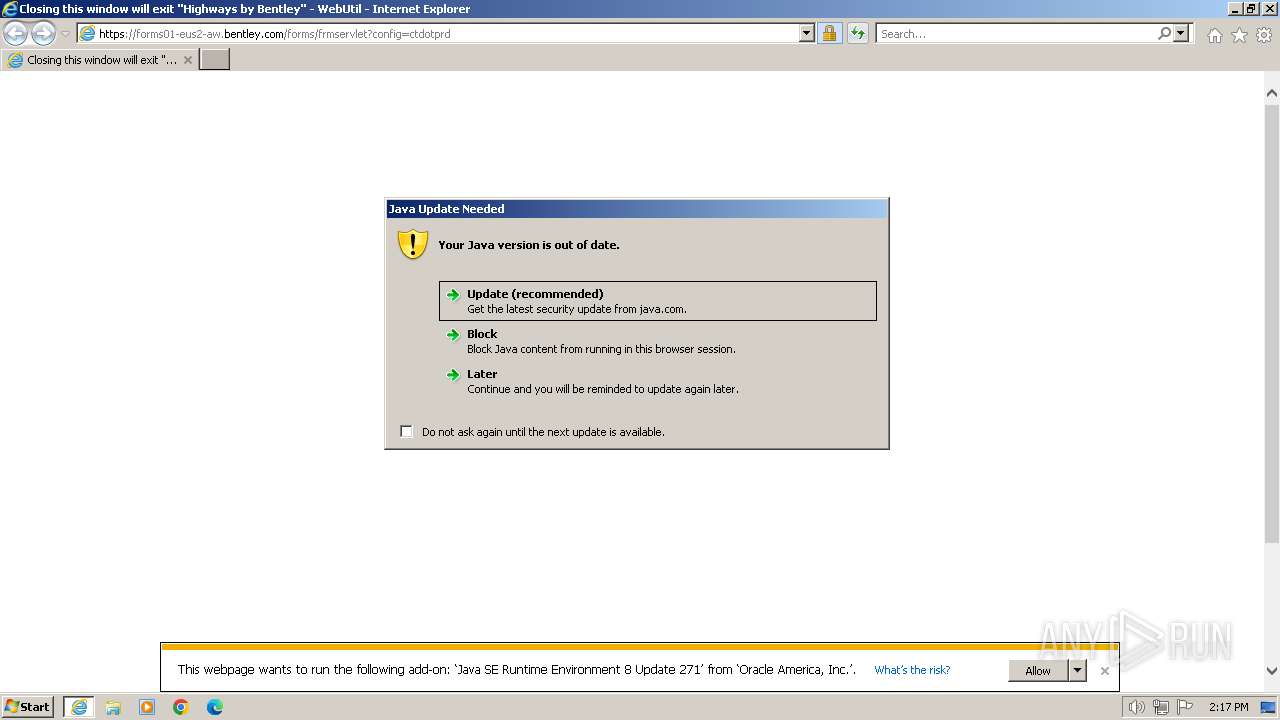Launch Microsoft Edge from taskbar

(x=215, y=707)
